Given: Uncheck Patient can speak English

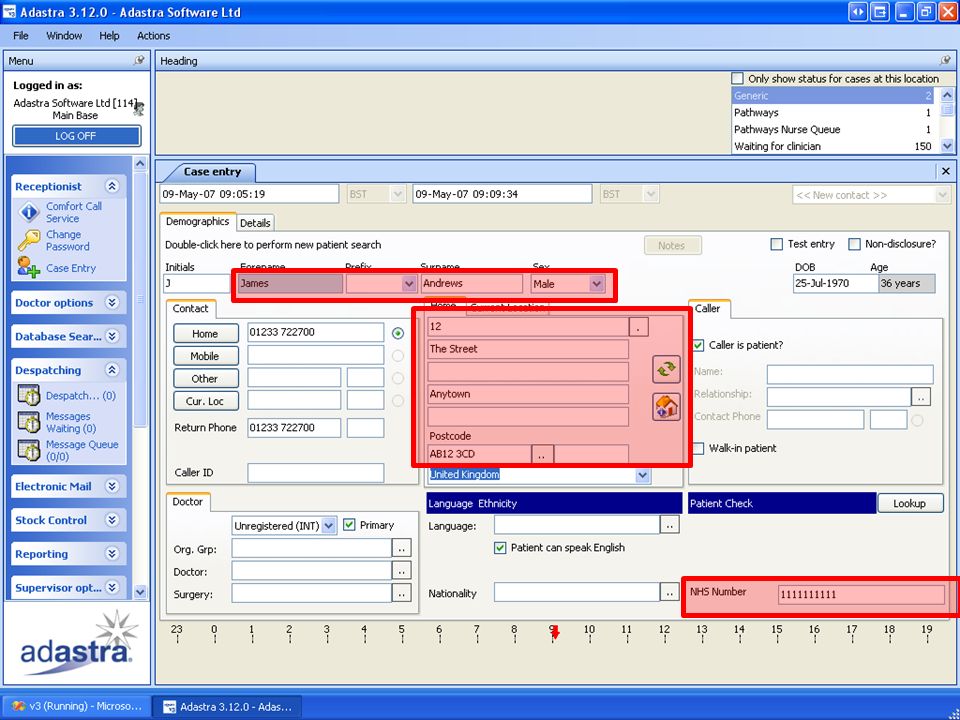Looking at the screenshot, I should (x=500, y=547).
